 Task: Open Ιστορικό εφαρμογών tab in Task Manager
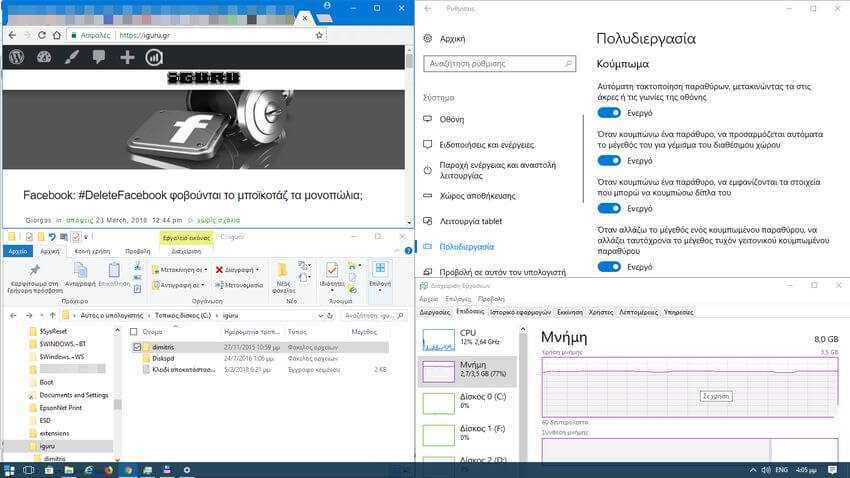[x=520, y=312]
